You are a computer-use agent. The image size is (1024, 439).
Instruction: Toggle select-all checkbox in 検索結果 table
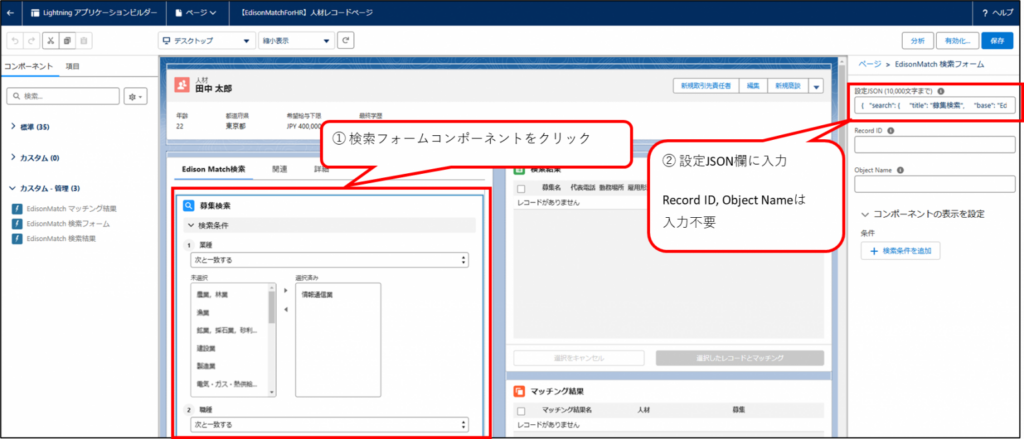pyautogui.click(x=521, y=187)
